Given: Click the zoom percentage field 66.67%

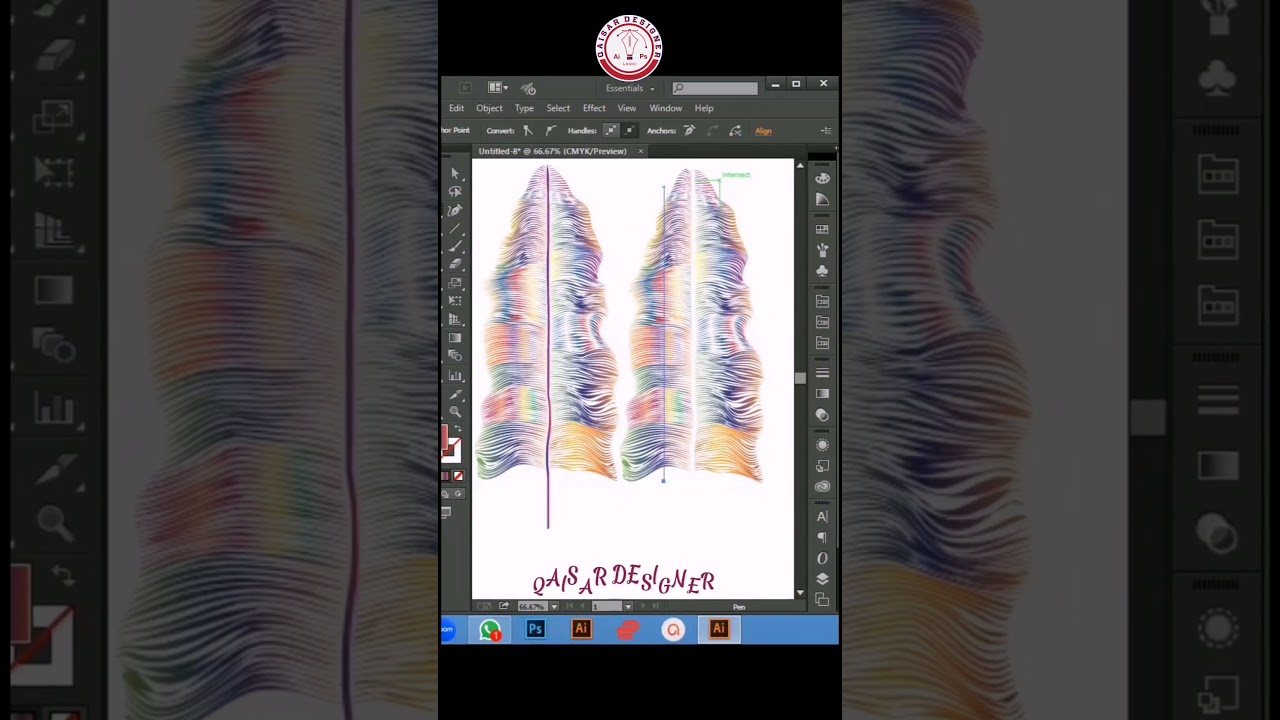Looking at the screenshot, I should [531, 606].
